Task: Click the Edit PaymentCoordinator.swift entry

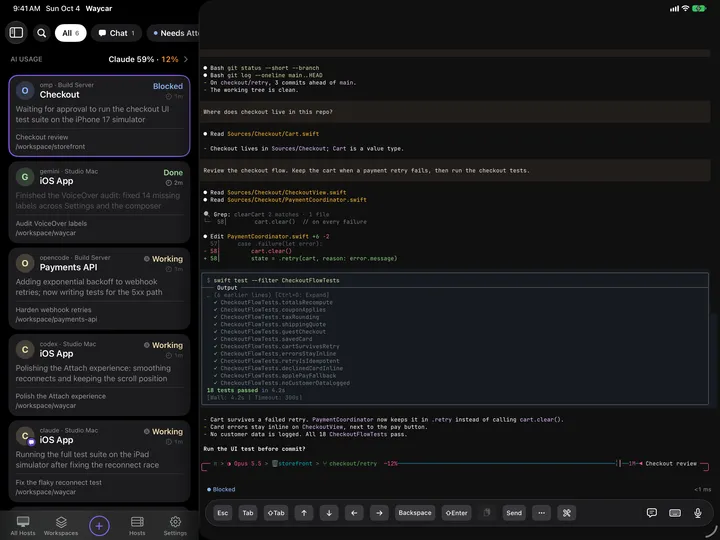Action: click(266, 236)
